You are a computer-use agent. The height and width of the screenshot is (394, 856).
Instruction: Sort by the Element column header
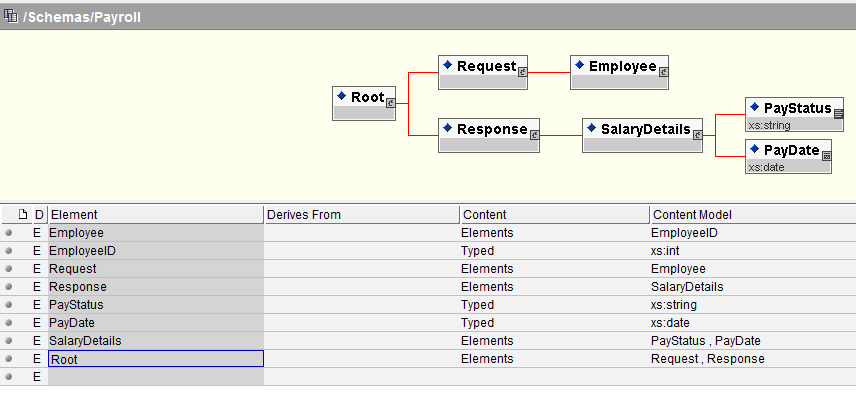(156, 214)
